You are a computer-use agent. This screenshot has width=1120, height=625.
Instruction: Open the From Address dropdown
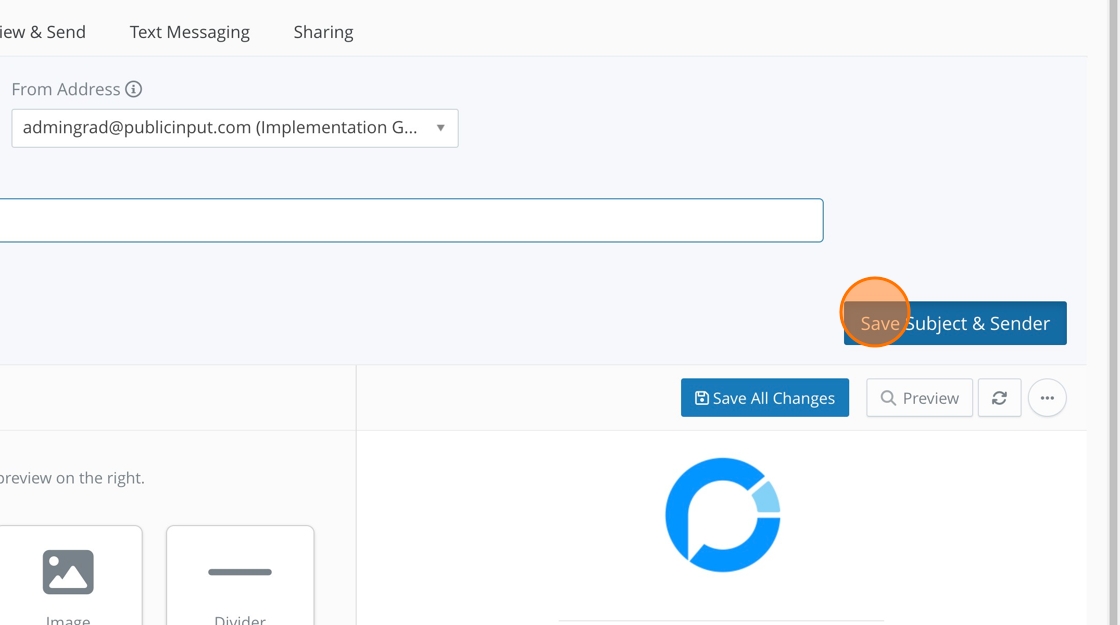(x=220, y=128)
